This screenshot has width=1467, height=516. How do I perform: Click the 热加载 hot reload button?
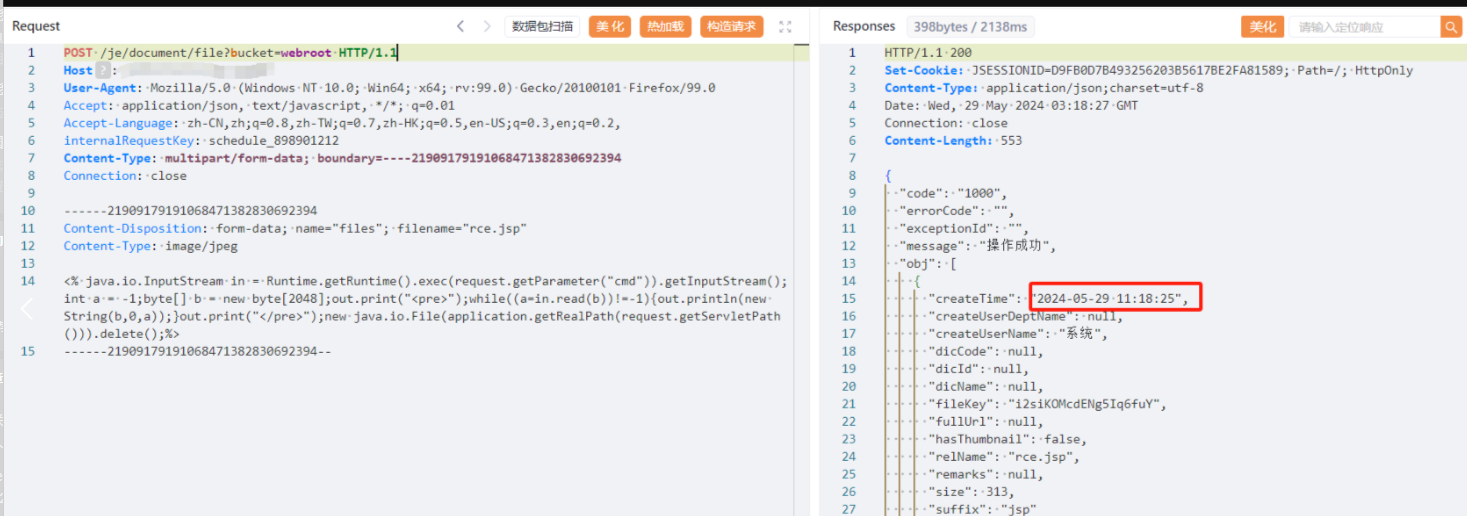pos(665,27)
